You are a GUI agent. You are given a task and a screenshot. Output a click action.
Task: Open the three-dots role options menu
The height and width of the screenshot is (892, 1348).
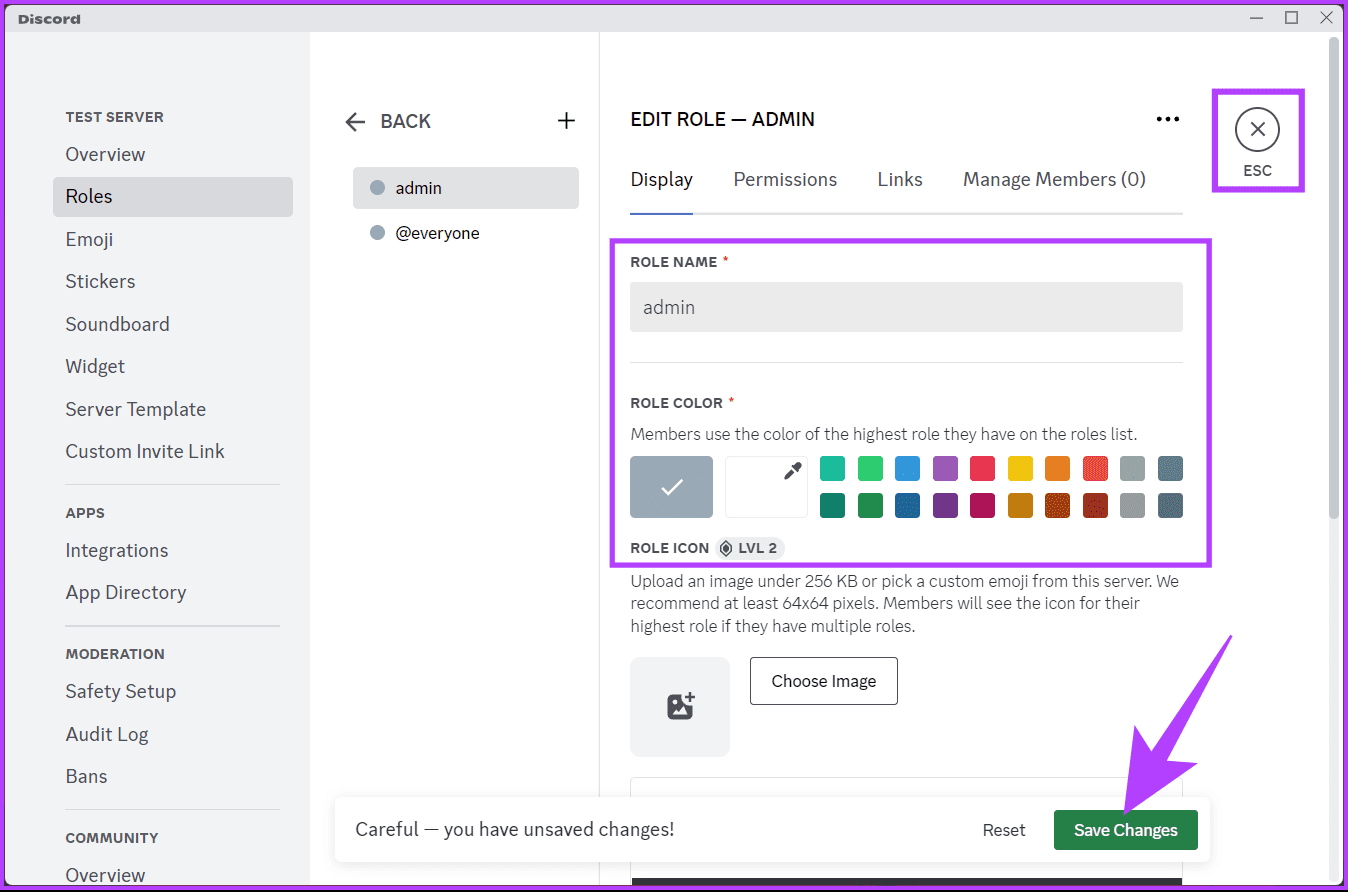click(1167, 119)
